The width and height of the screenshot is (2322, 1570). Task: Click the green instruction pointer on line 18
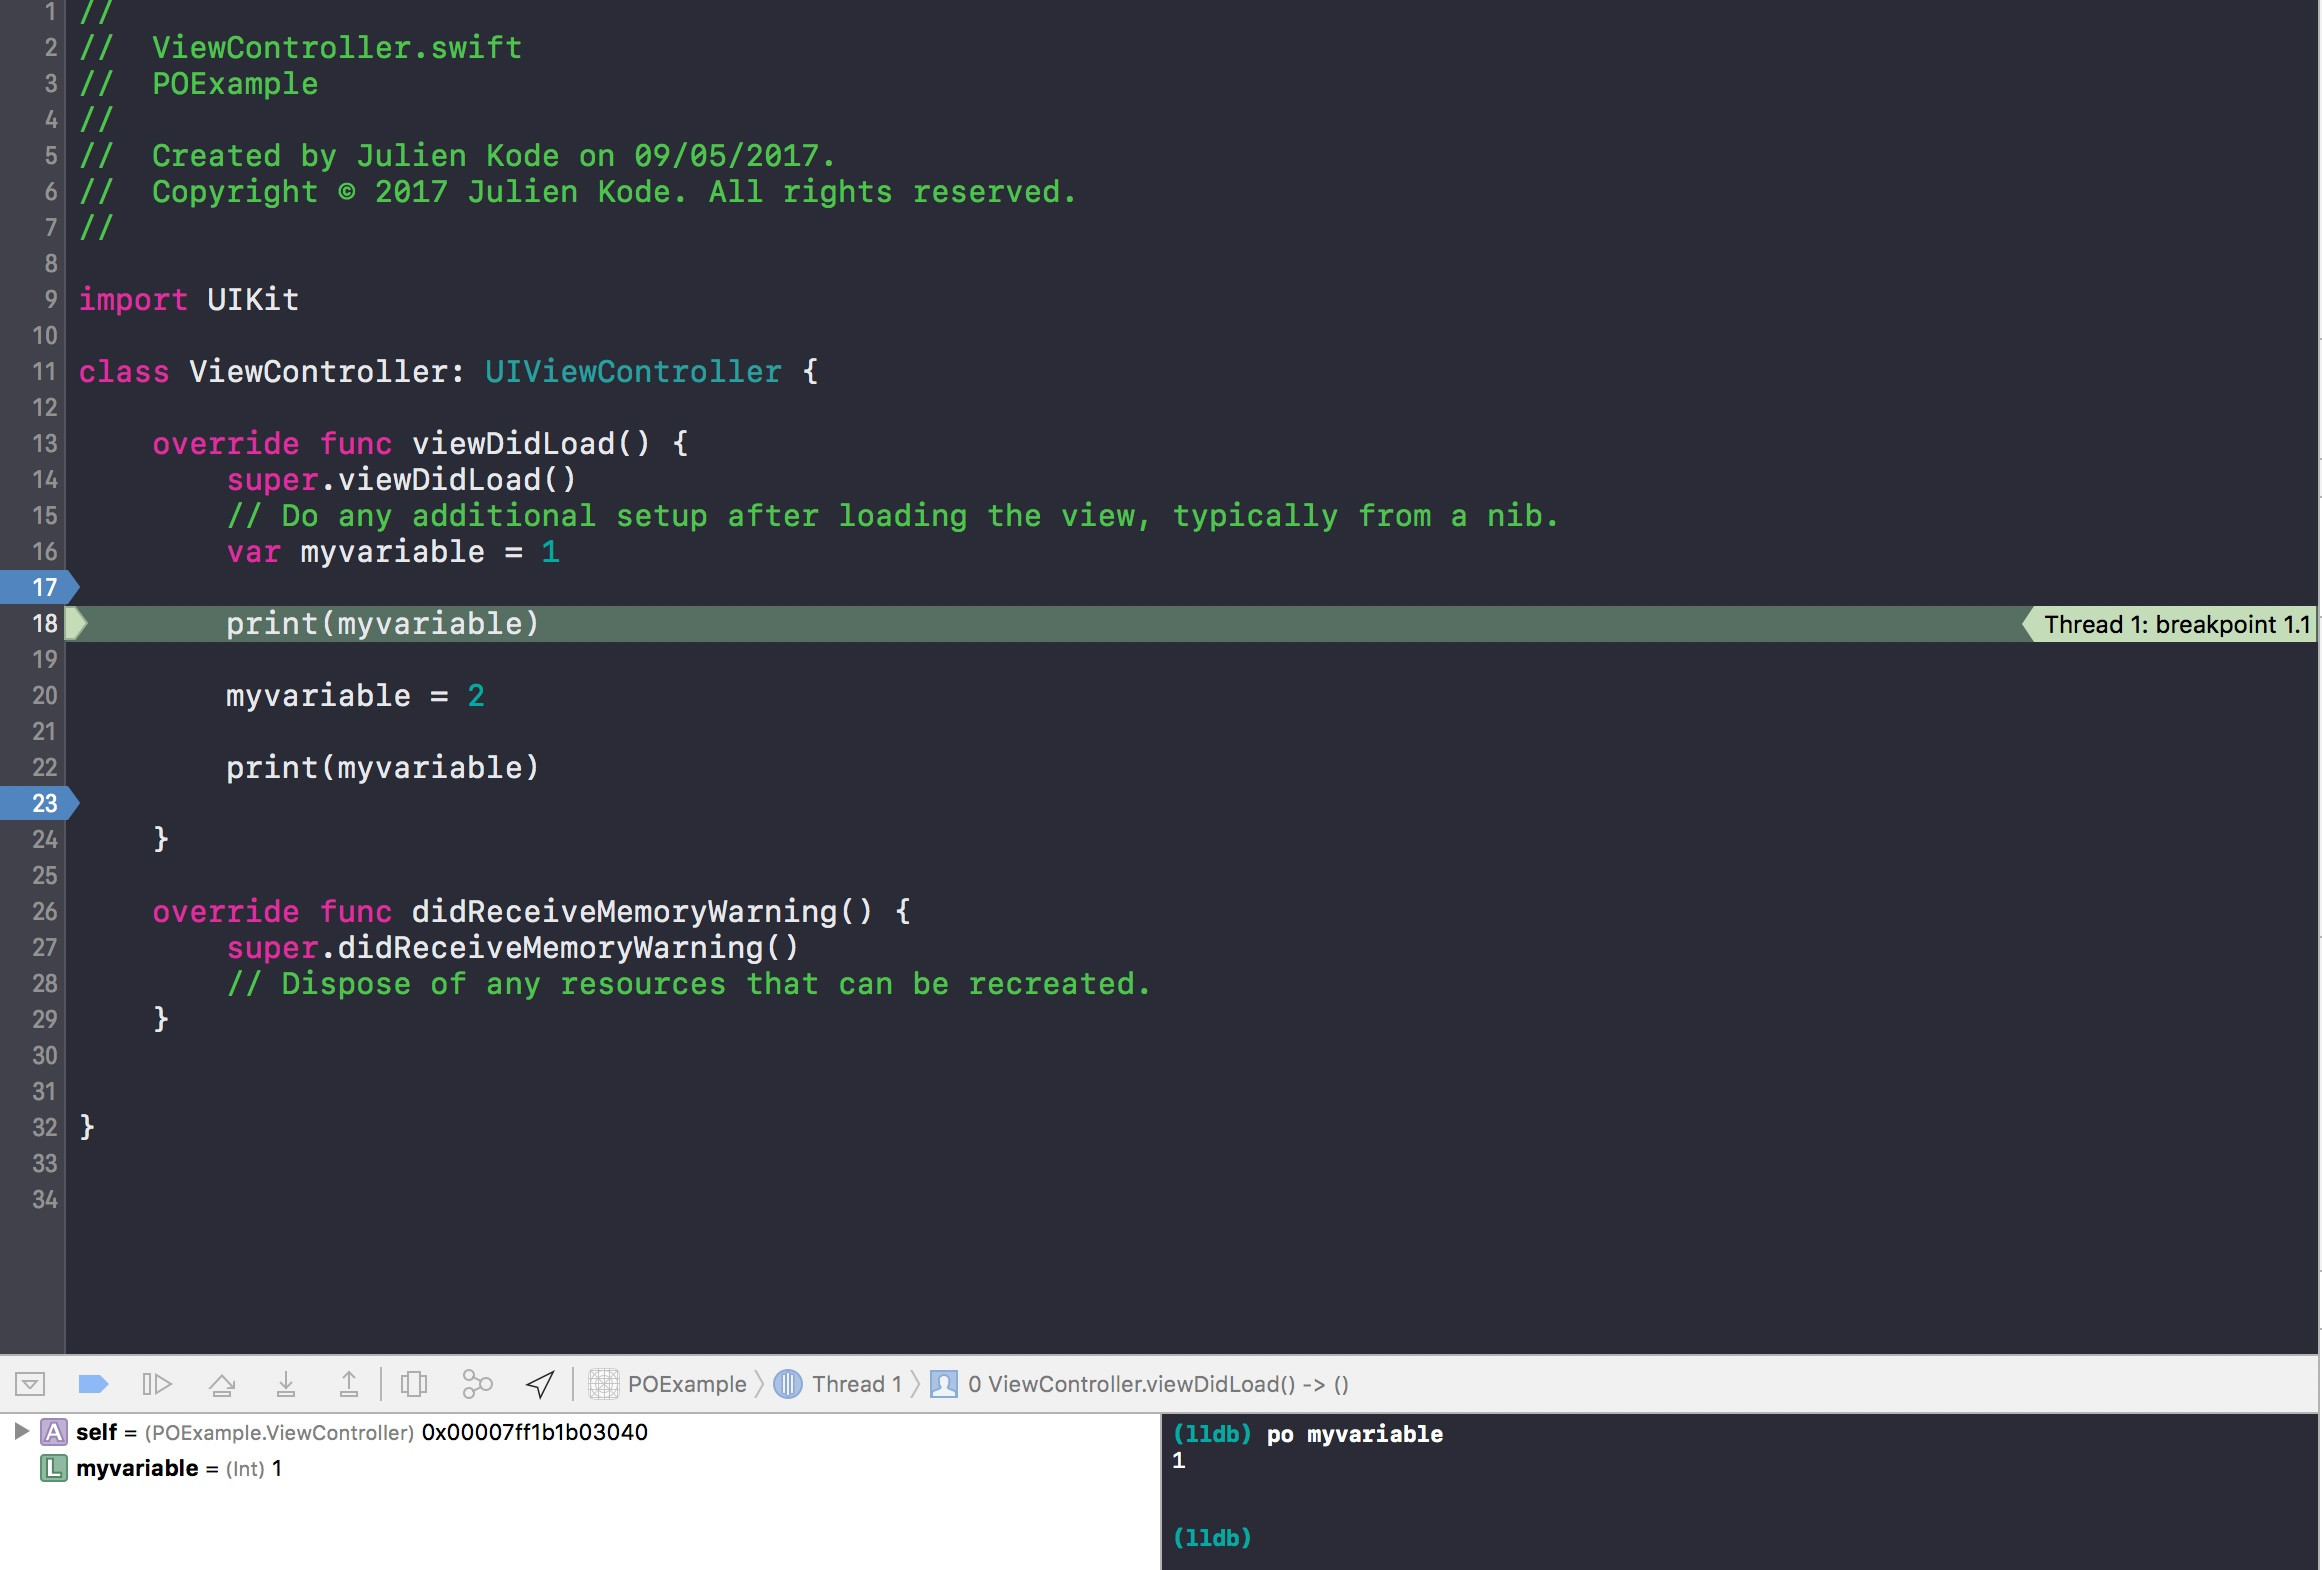click(x=76, y=623)
